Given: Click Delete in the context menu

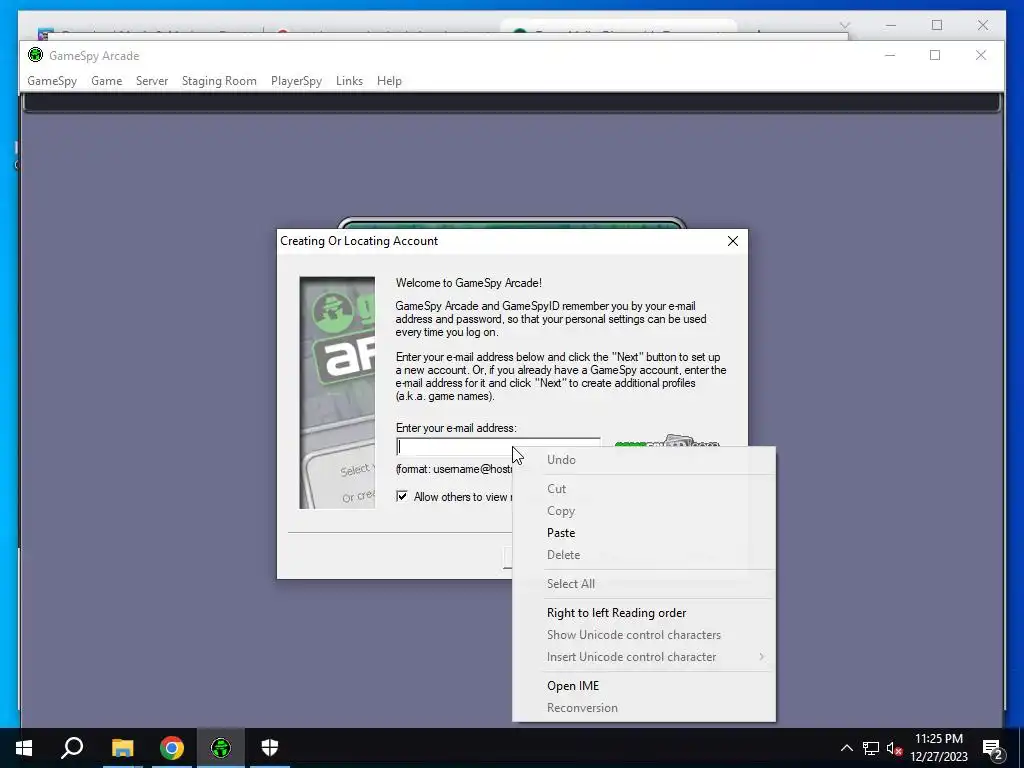Looking at the screenshot, I should [x=644, y=554].
